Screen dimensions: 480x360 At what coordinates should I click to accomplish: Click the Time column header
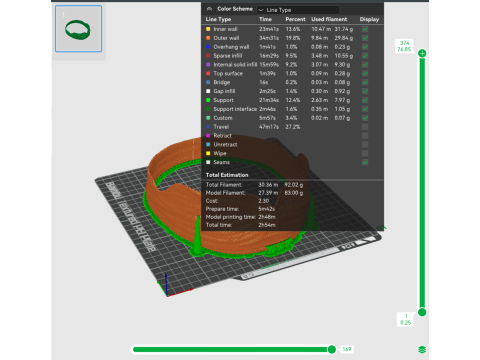pos(265,19)
